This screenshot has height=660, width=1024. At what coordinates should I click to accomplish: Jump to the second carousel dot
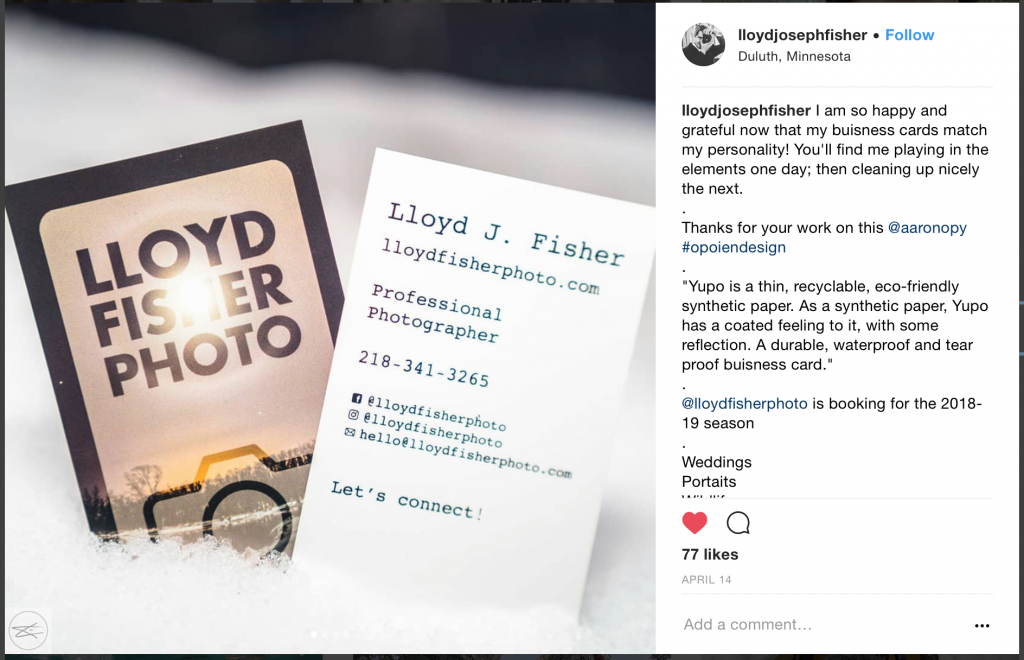[325, 635]
